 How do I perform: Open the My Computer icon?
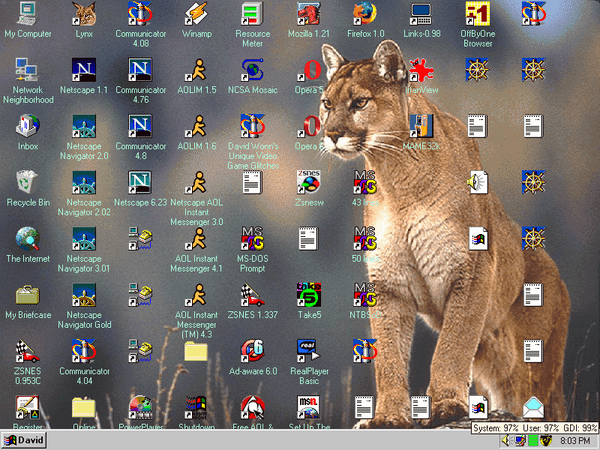28,14
